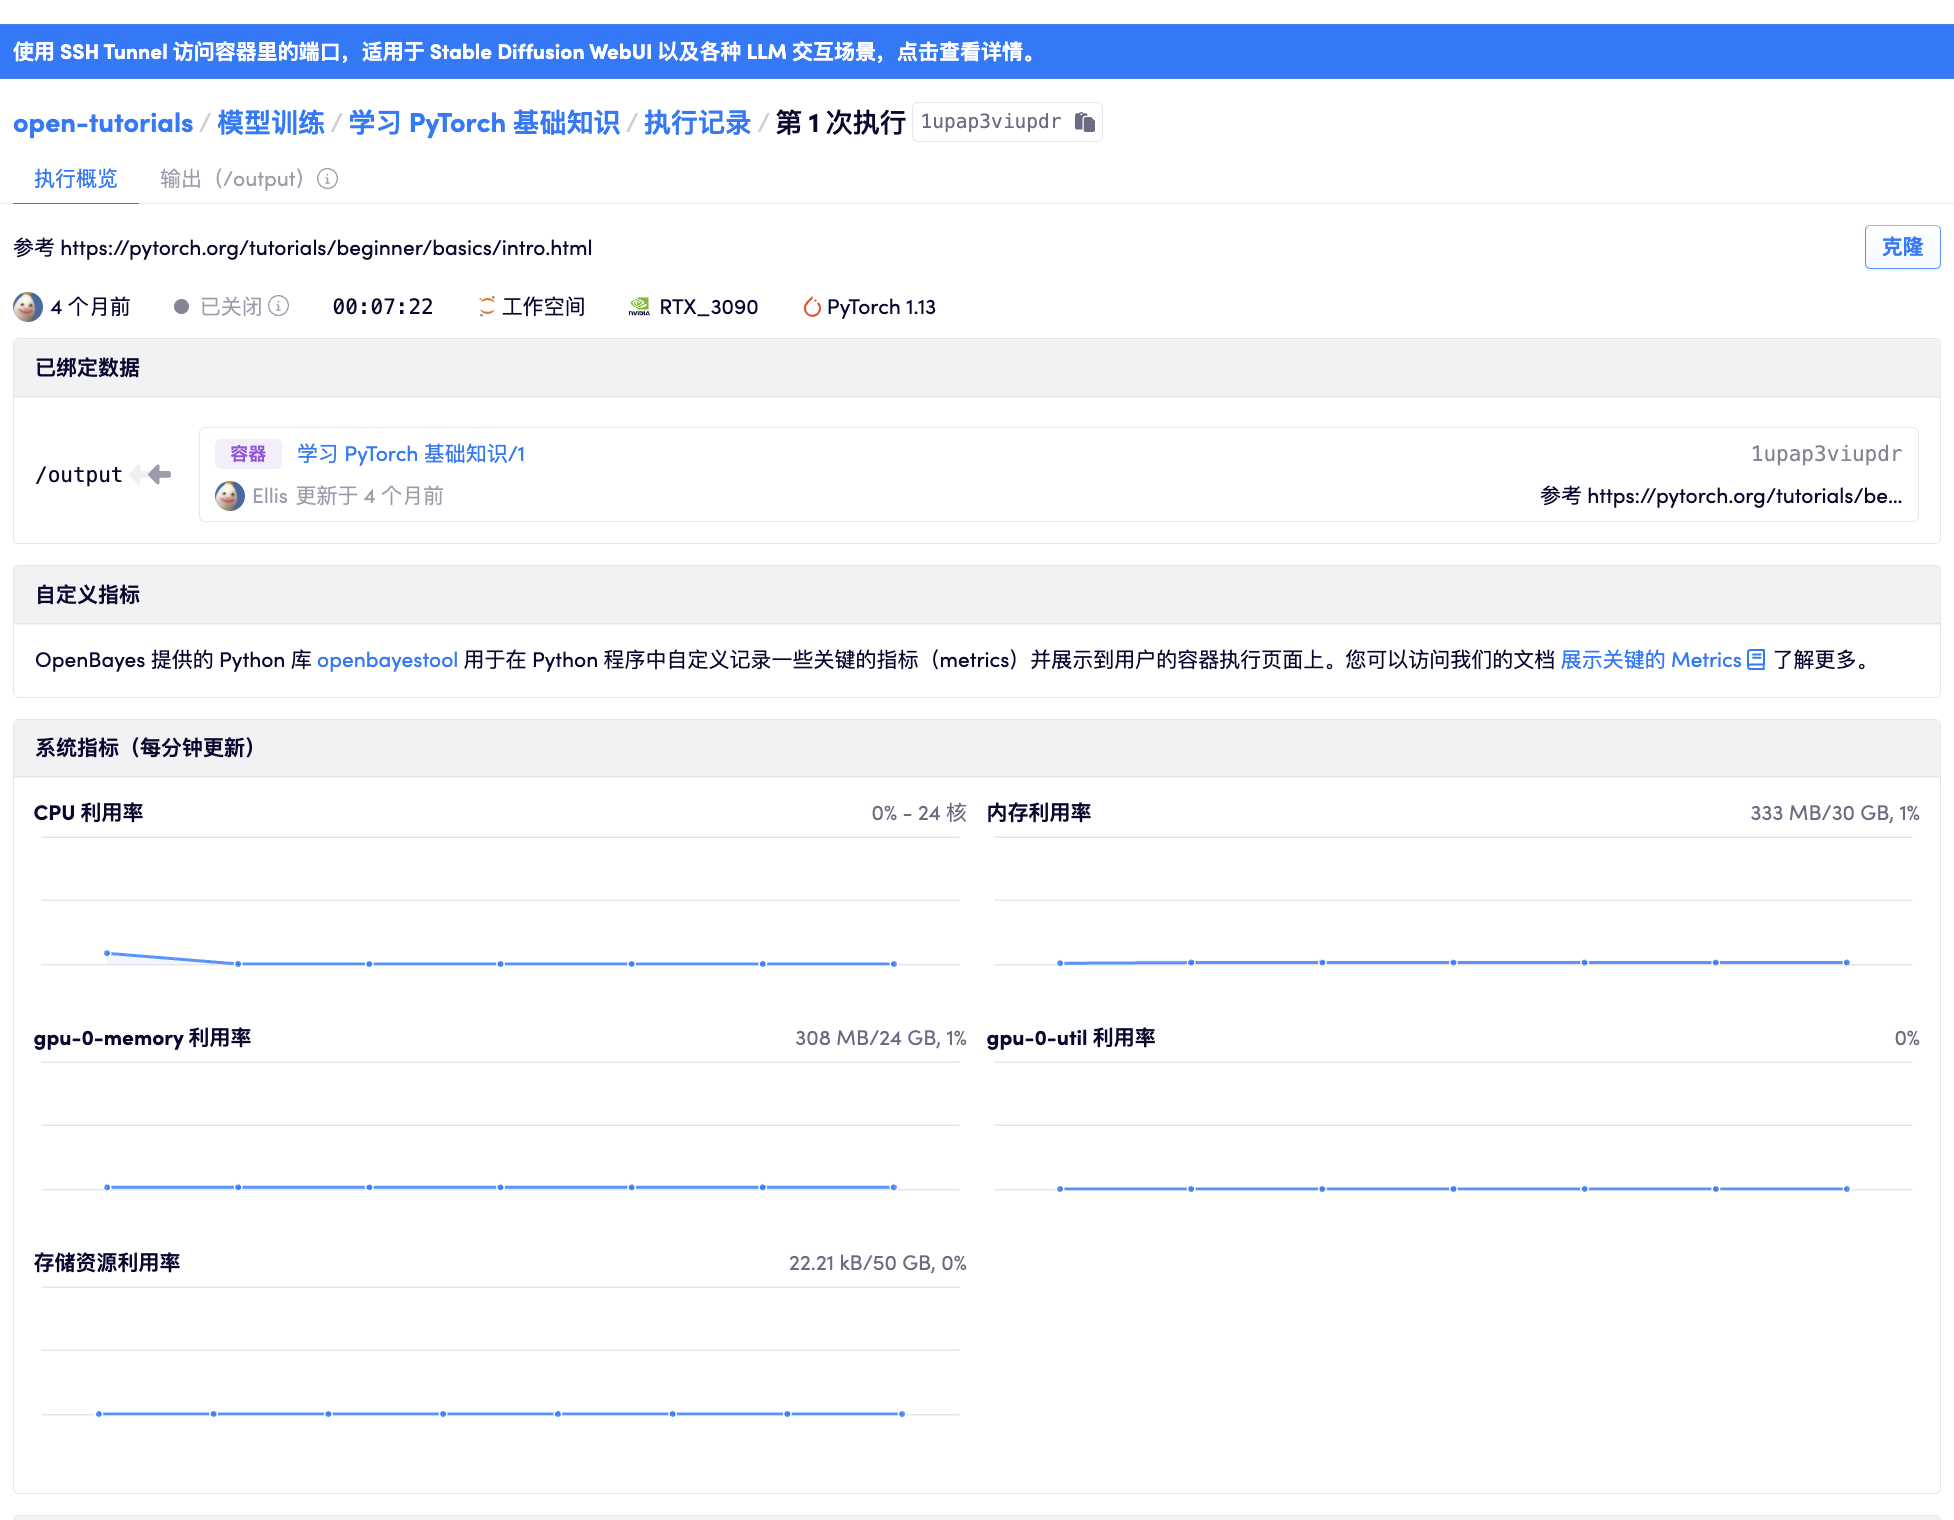Open bound container 学习 PyTorch 基础知识/1

tap(411, 454)
